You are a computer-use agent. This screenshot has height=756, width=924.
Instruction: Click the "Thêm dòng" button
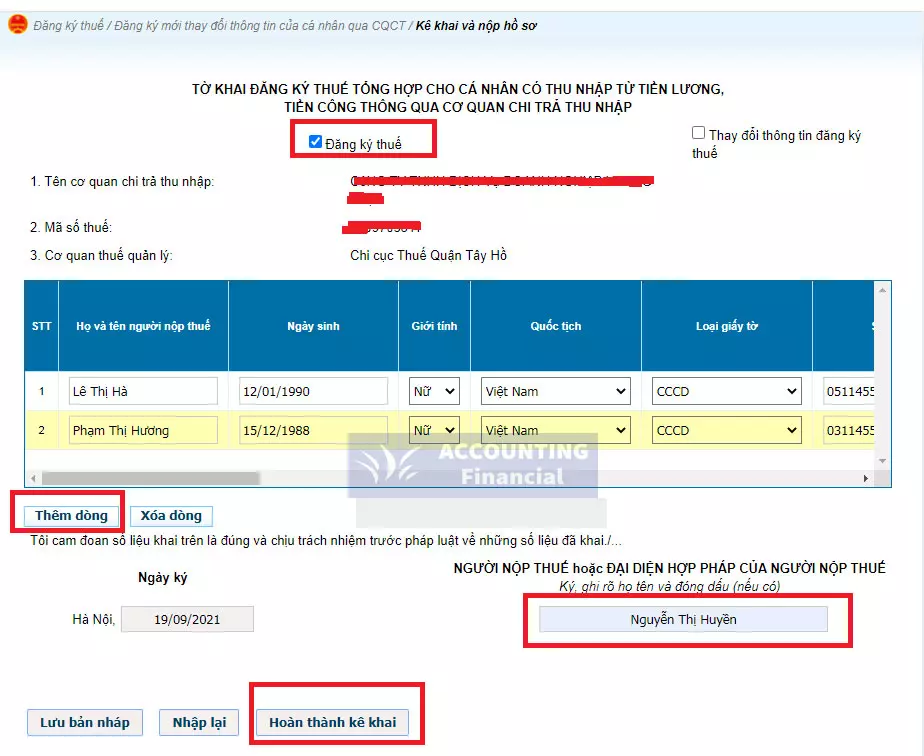(x=71, y=516)
